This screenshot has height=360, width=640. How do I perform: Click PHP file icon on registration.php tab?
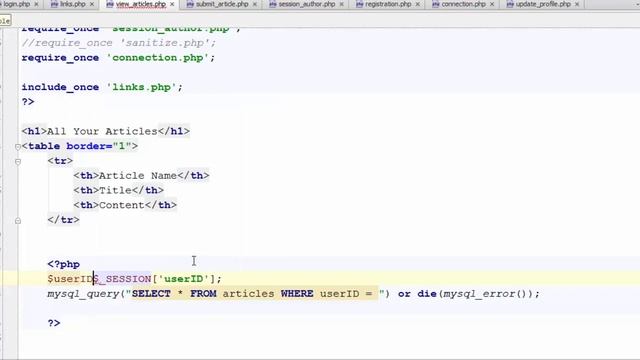[359, 4]
